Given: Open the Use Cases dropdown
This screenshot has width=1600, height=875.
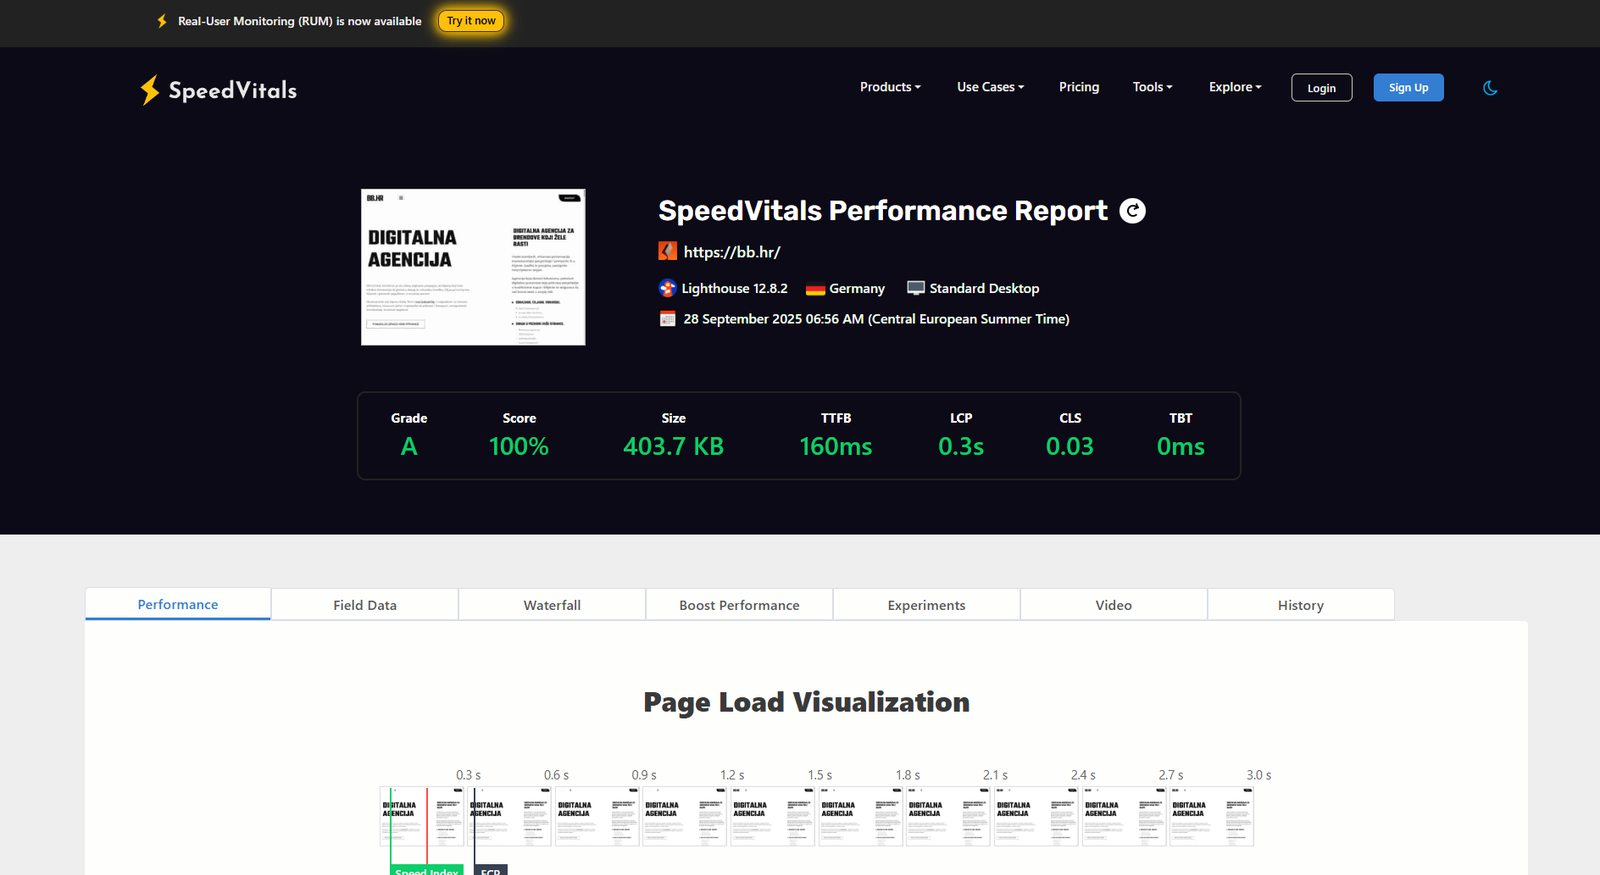Looking at the screenshot, I should 990,87.
